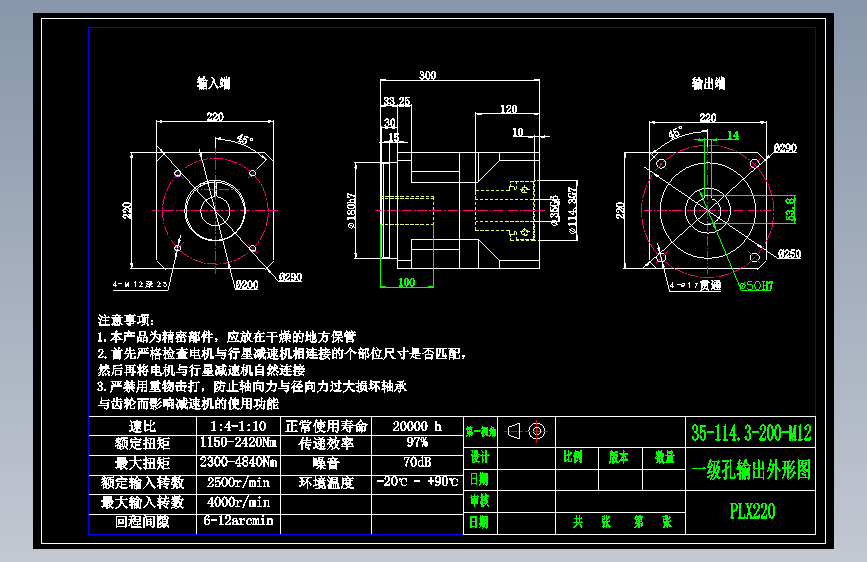Click the '设计' title block label

tap(479, 457)
